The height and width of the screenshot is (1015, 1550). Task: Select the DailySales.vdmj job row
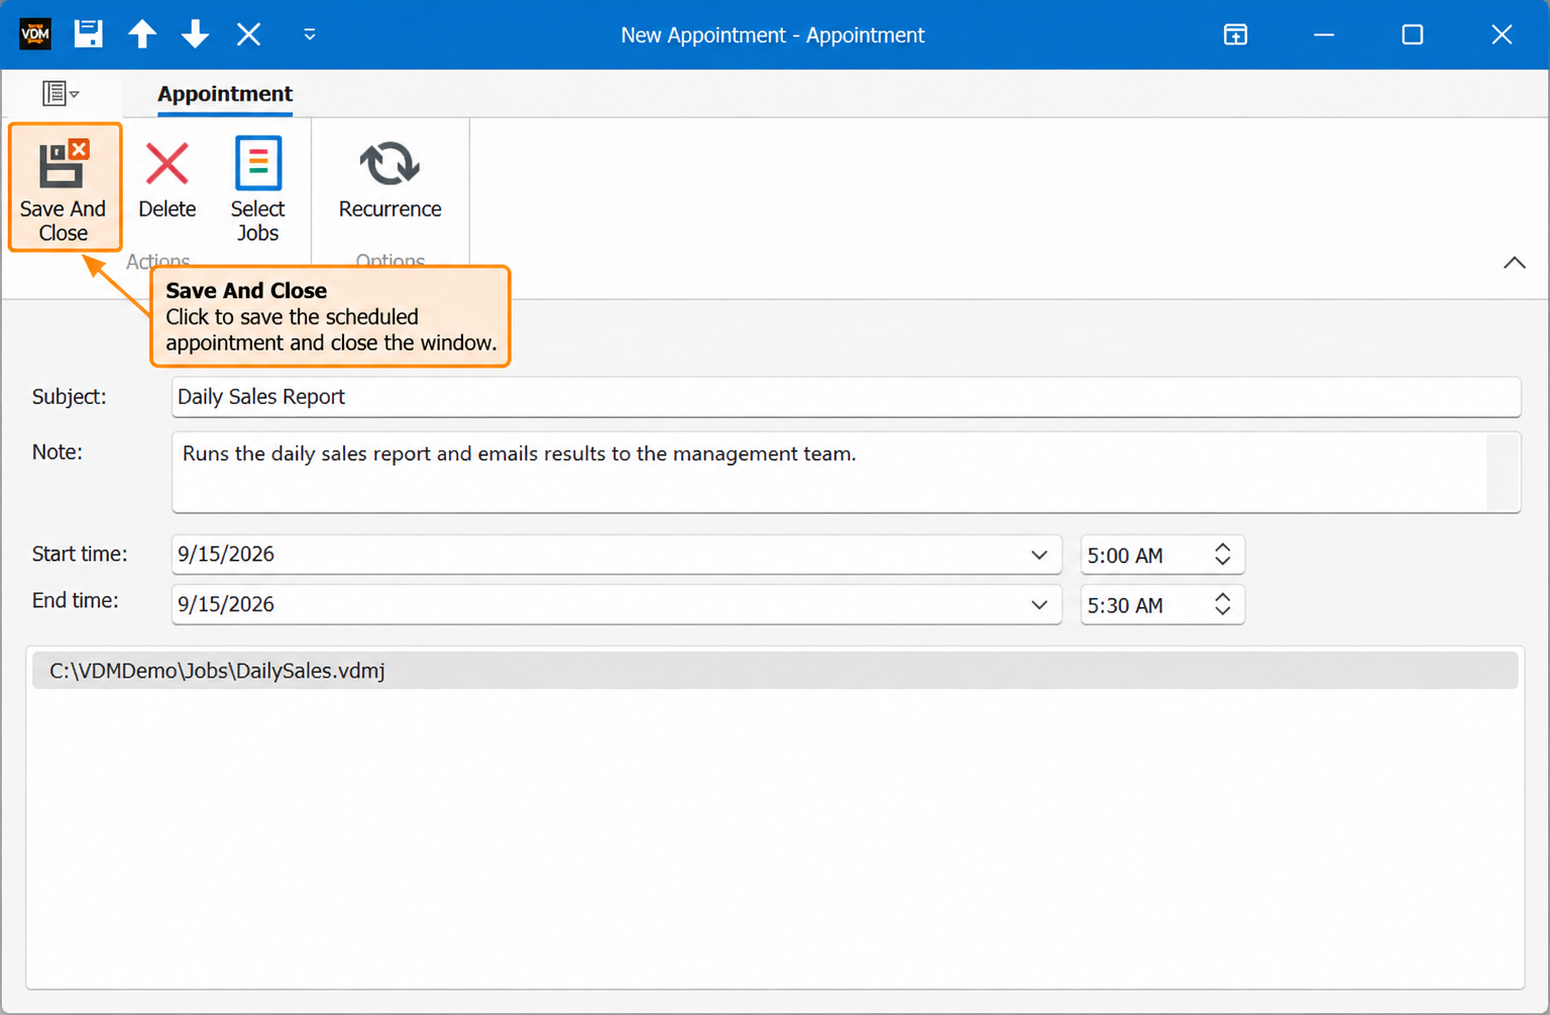775,671
